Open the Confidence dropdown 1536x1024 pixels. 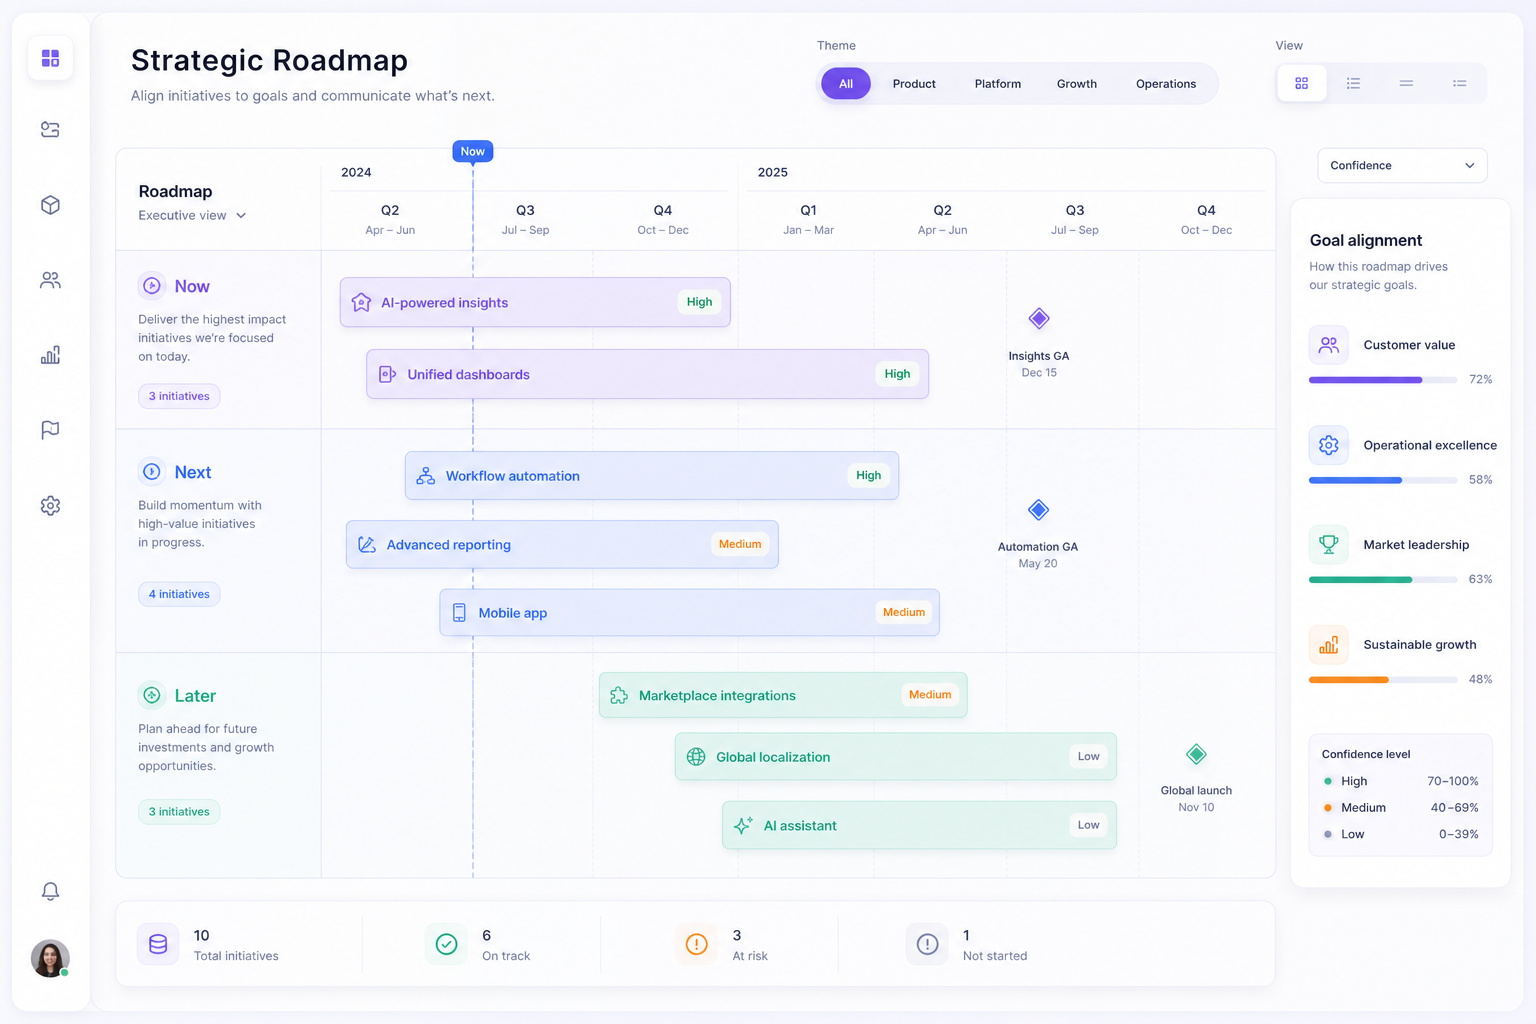click(x=1402, y=165)
